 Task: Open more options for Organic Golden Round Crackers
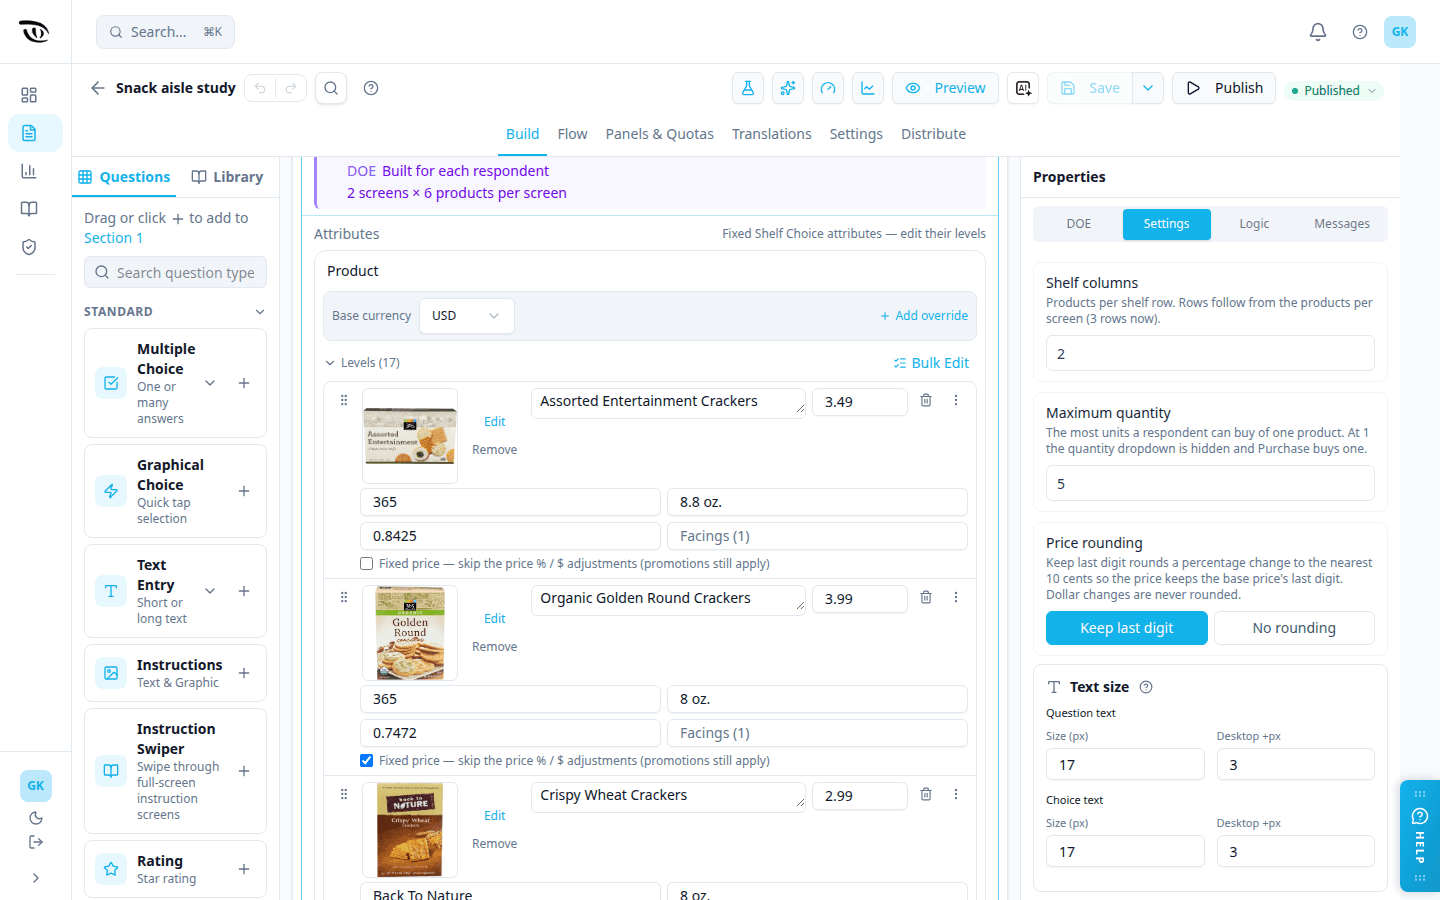[x=956, y=597]
